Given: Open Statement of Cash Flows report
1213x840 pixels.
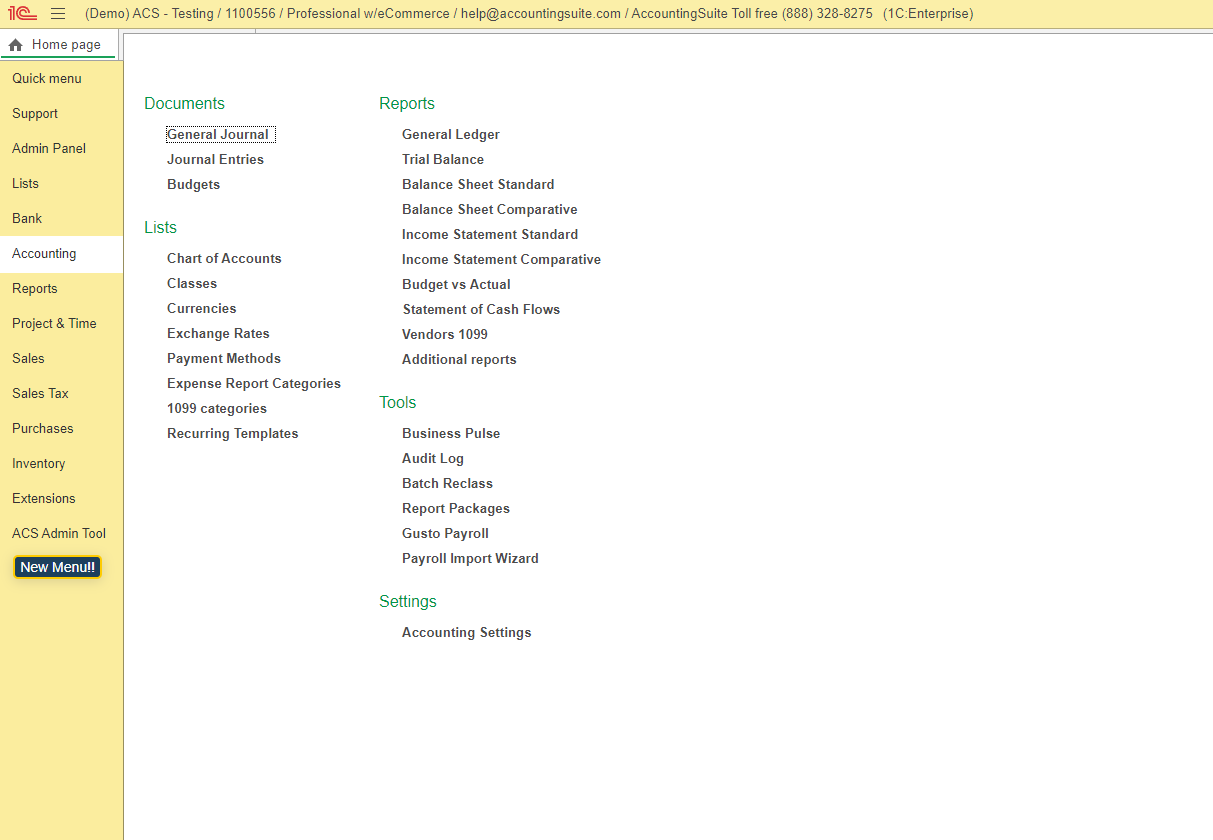Looking at the screenshot, I should point(481,310).
